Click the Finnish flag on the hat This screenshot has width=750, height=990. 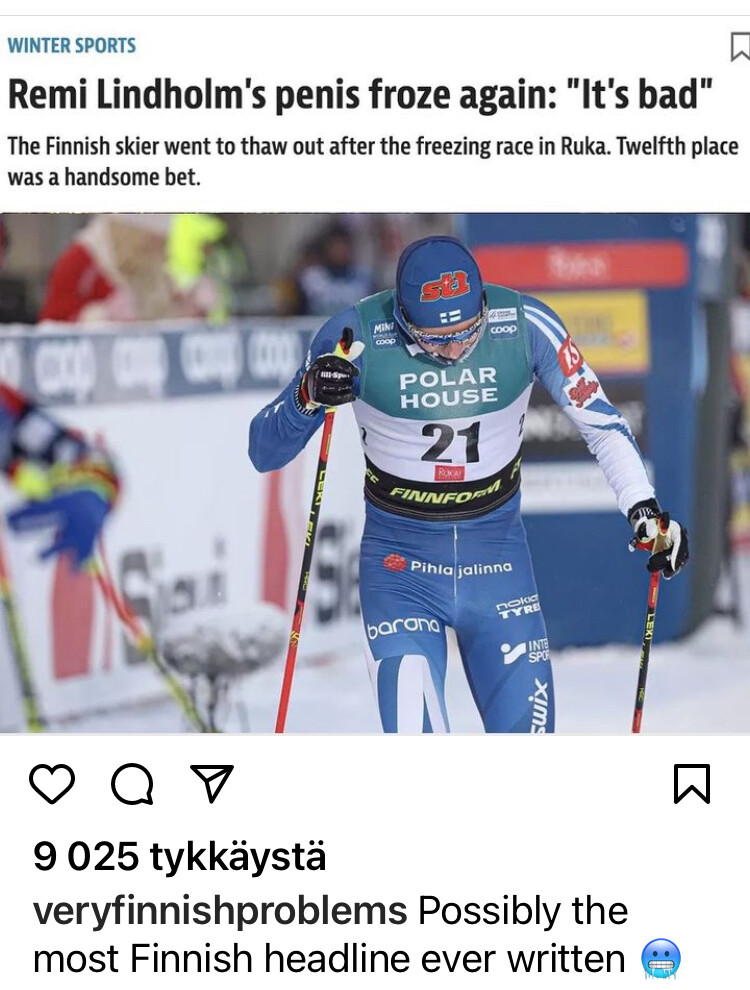click(450, 316)
